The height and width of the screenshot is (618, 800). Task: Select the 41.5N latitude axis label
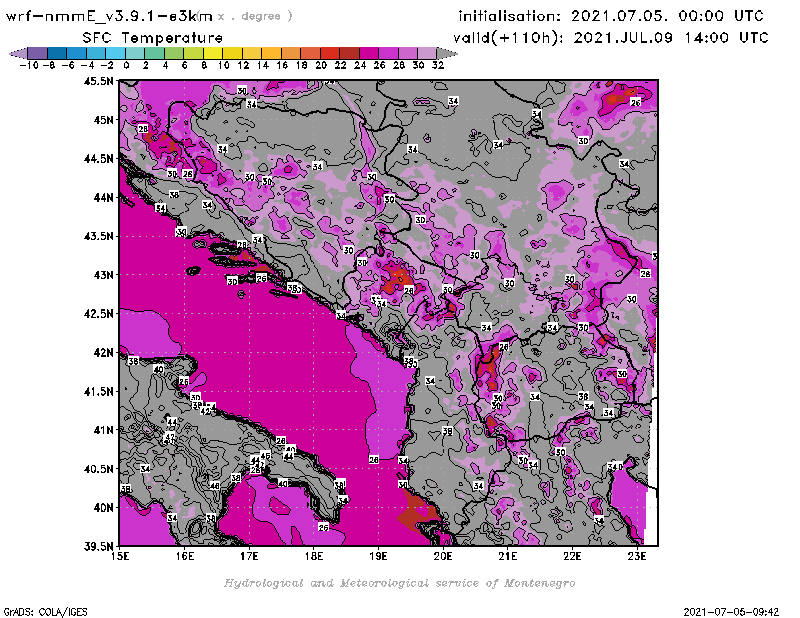(x=98, y=391)
